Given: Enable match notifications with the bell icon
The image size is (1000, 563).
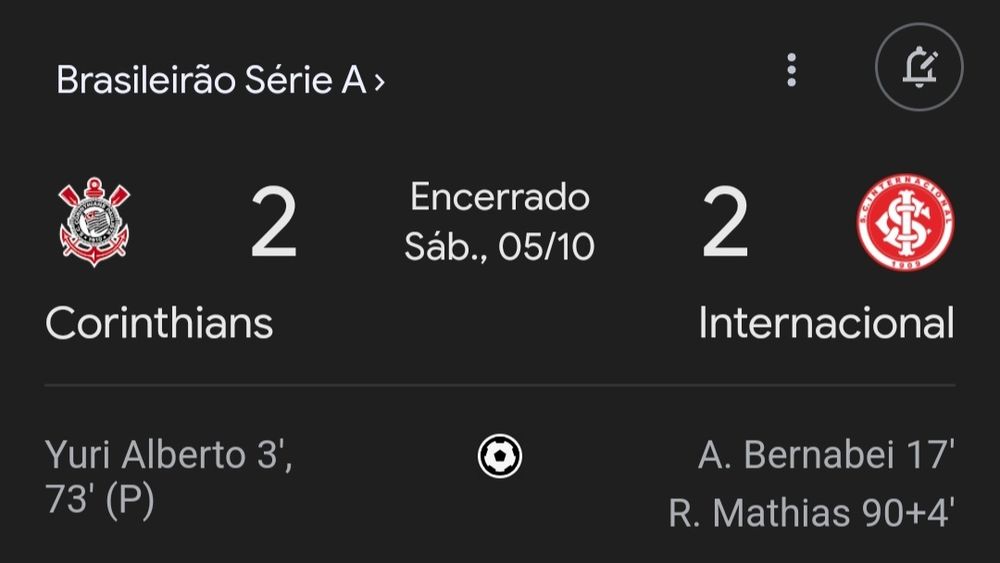Looking at the screenshot, I should (918, 69).
